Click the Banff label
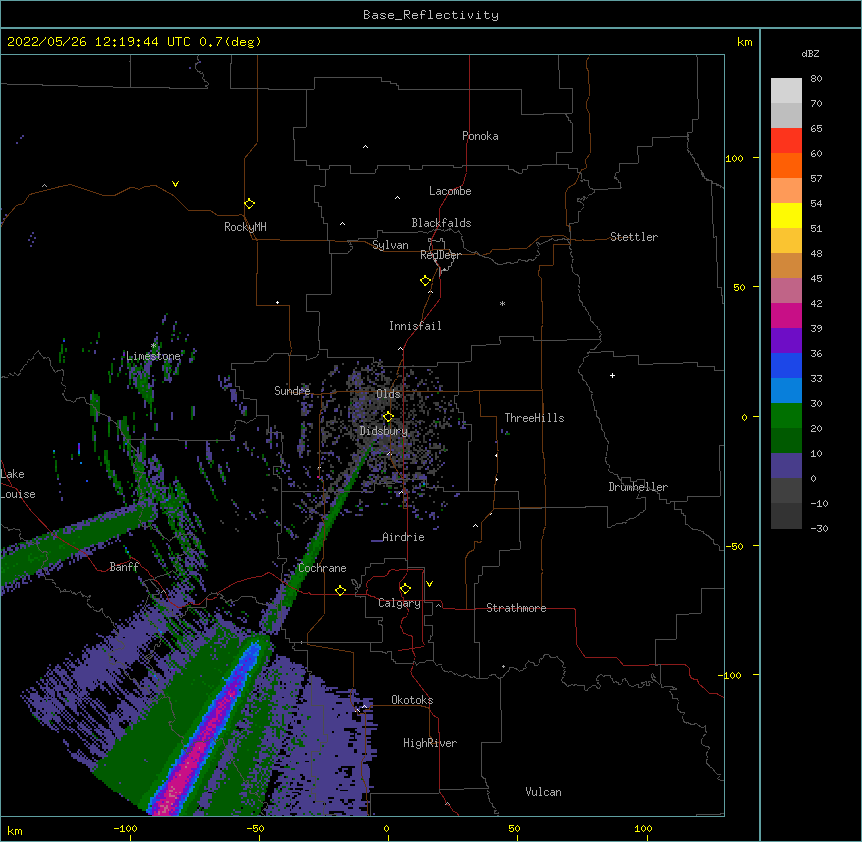Viewport: 862px width, 842px height. coord(124,567)
